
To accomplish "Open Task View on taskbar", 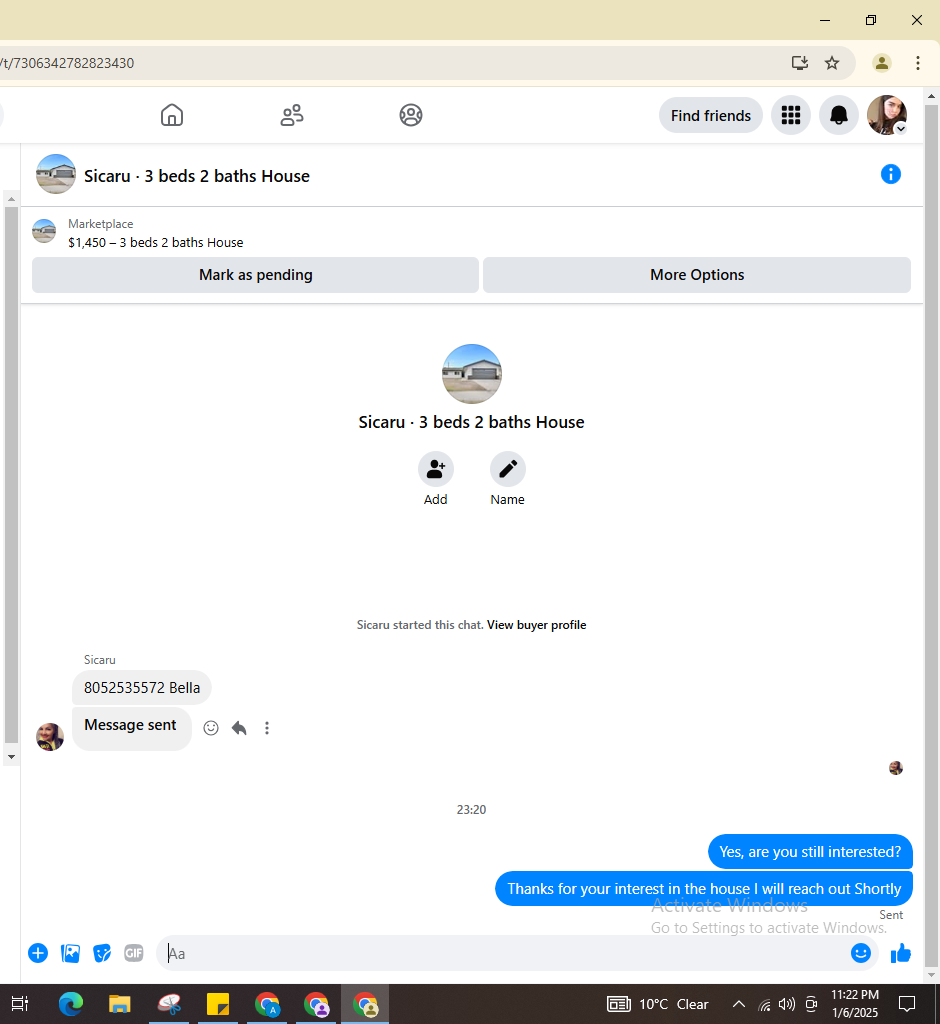I will tap(20, 1004).
